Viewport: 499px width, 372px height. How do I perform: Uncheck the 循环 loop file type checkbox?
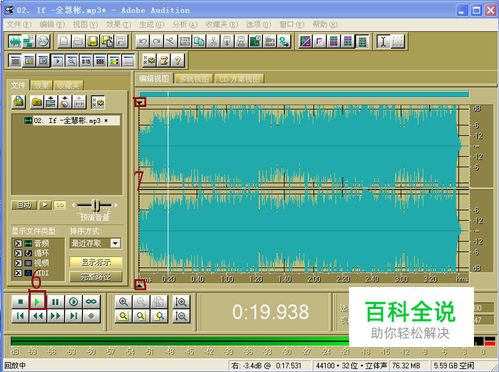click(x=18, y=253)
